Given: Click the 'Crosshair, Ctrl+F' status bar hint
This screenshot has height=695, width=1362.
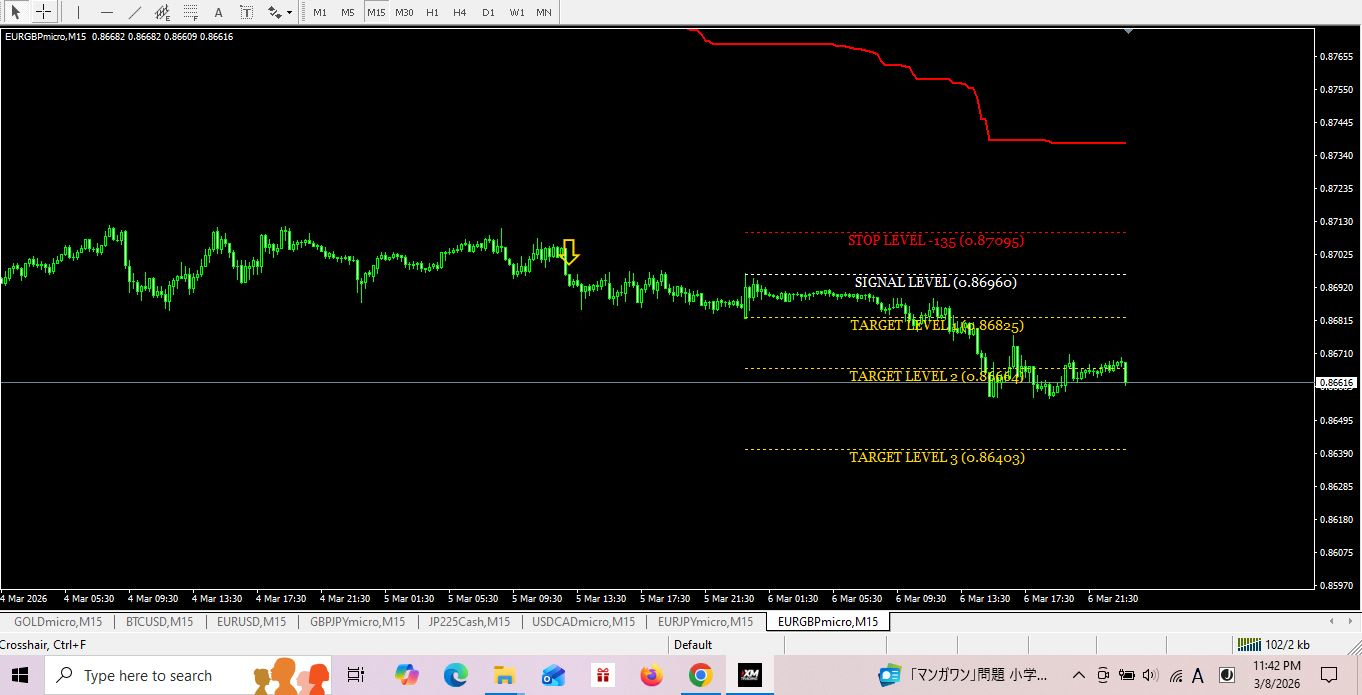Looking at the screenshot, I should click(43, 645).
